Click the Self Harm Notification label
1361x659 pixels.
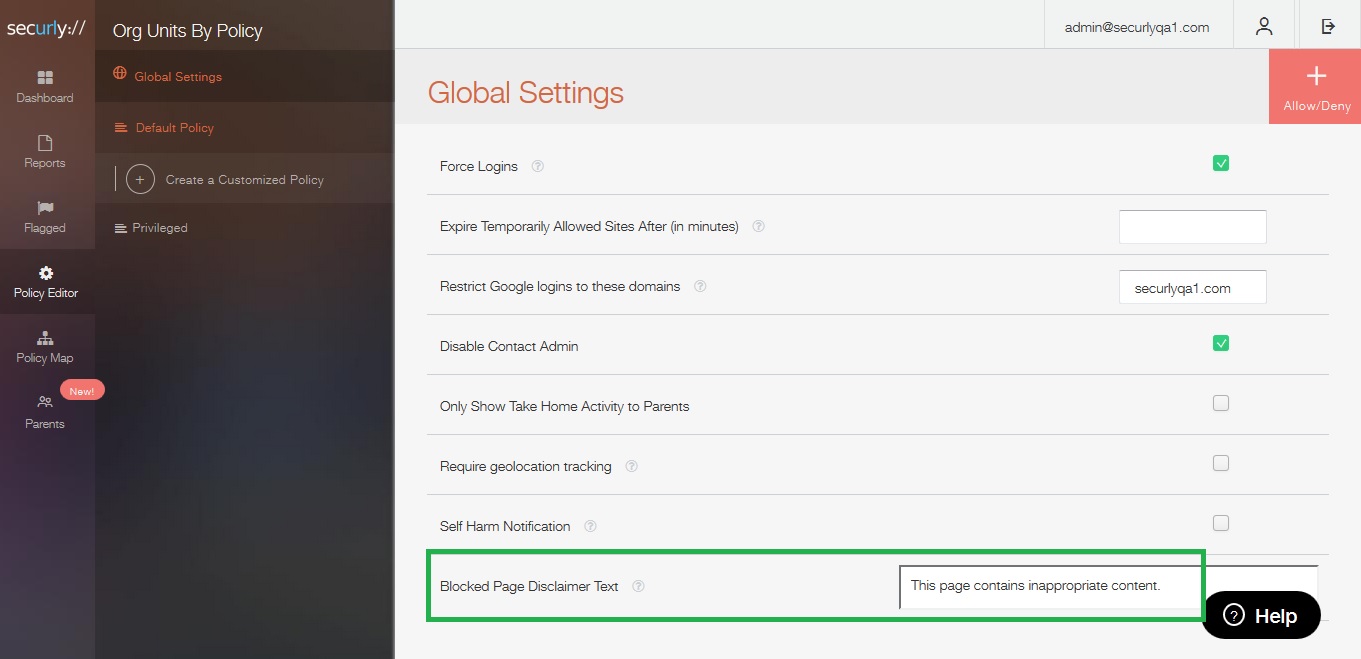tap(505, 526)
